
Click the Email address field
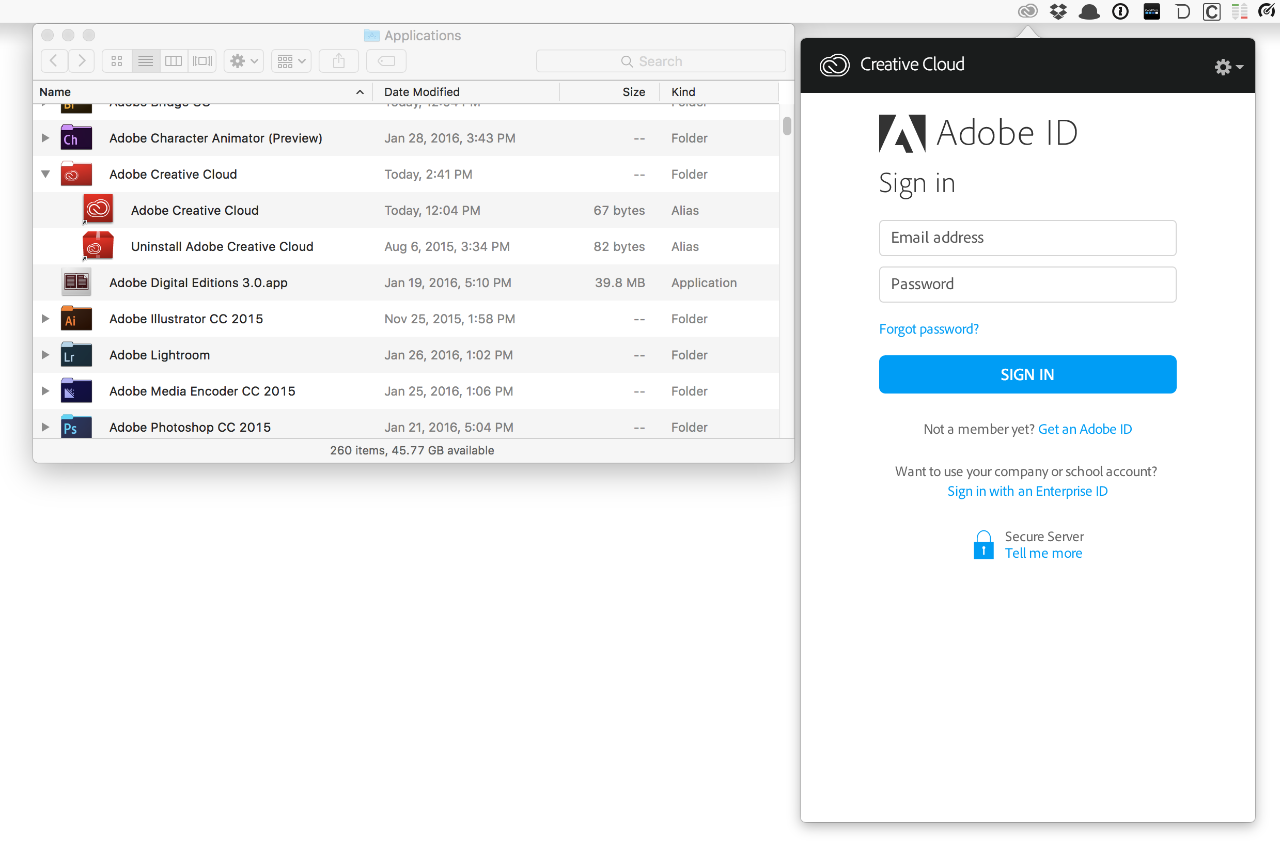click(x=1027, y=238)
